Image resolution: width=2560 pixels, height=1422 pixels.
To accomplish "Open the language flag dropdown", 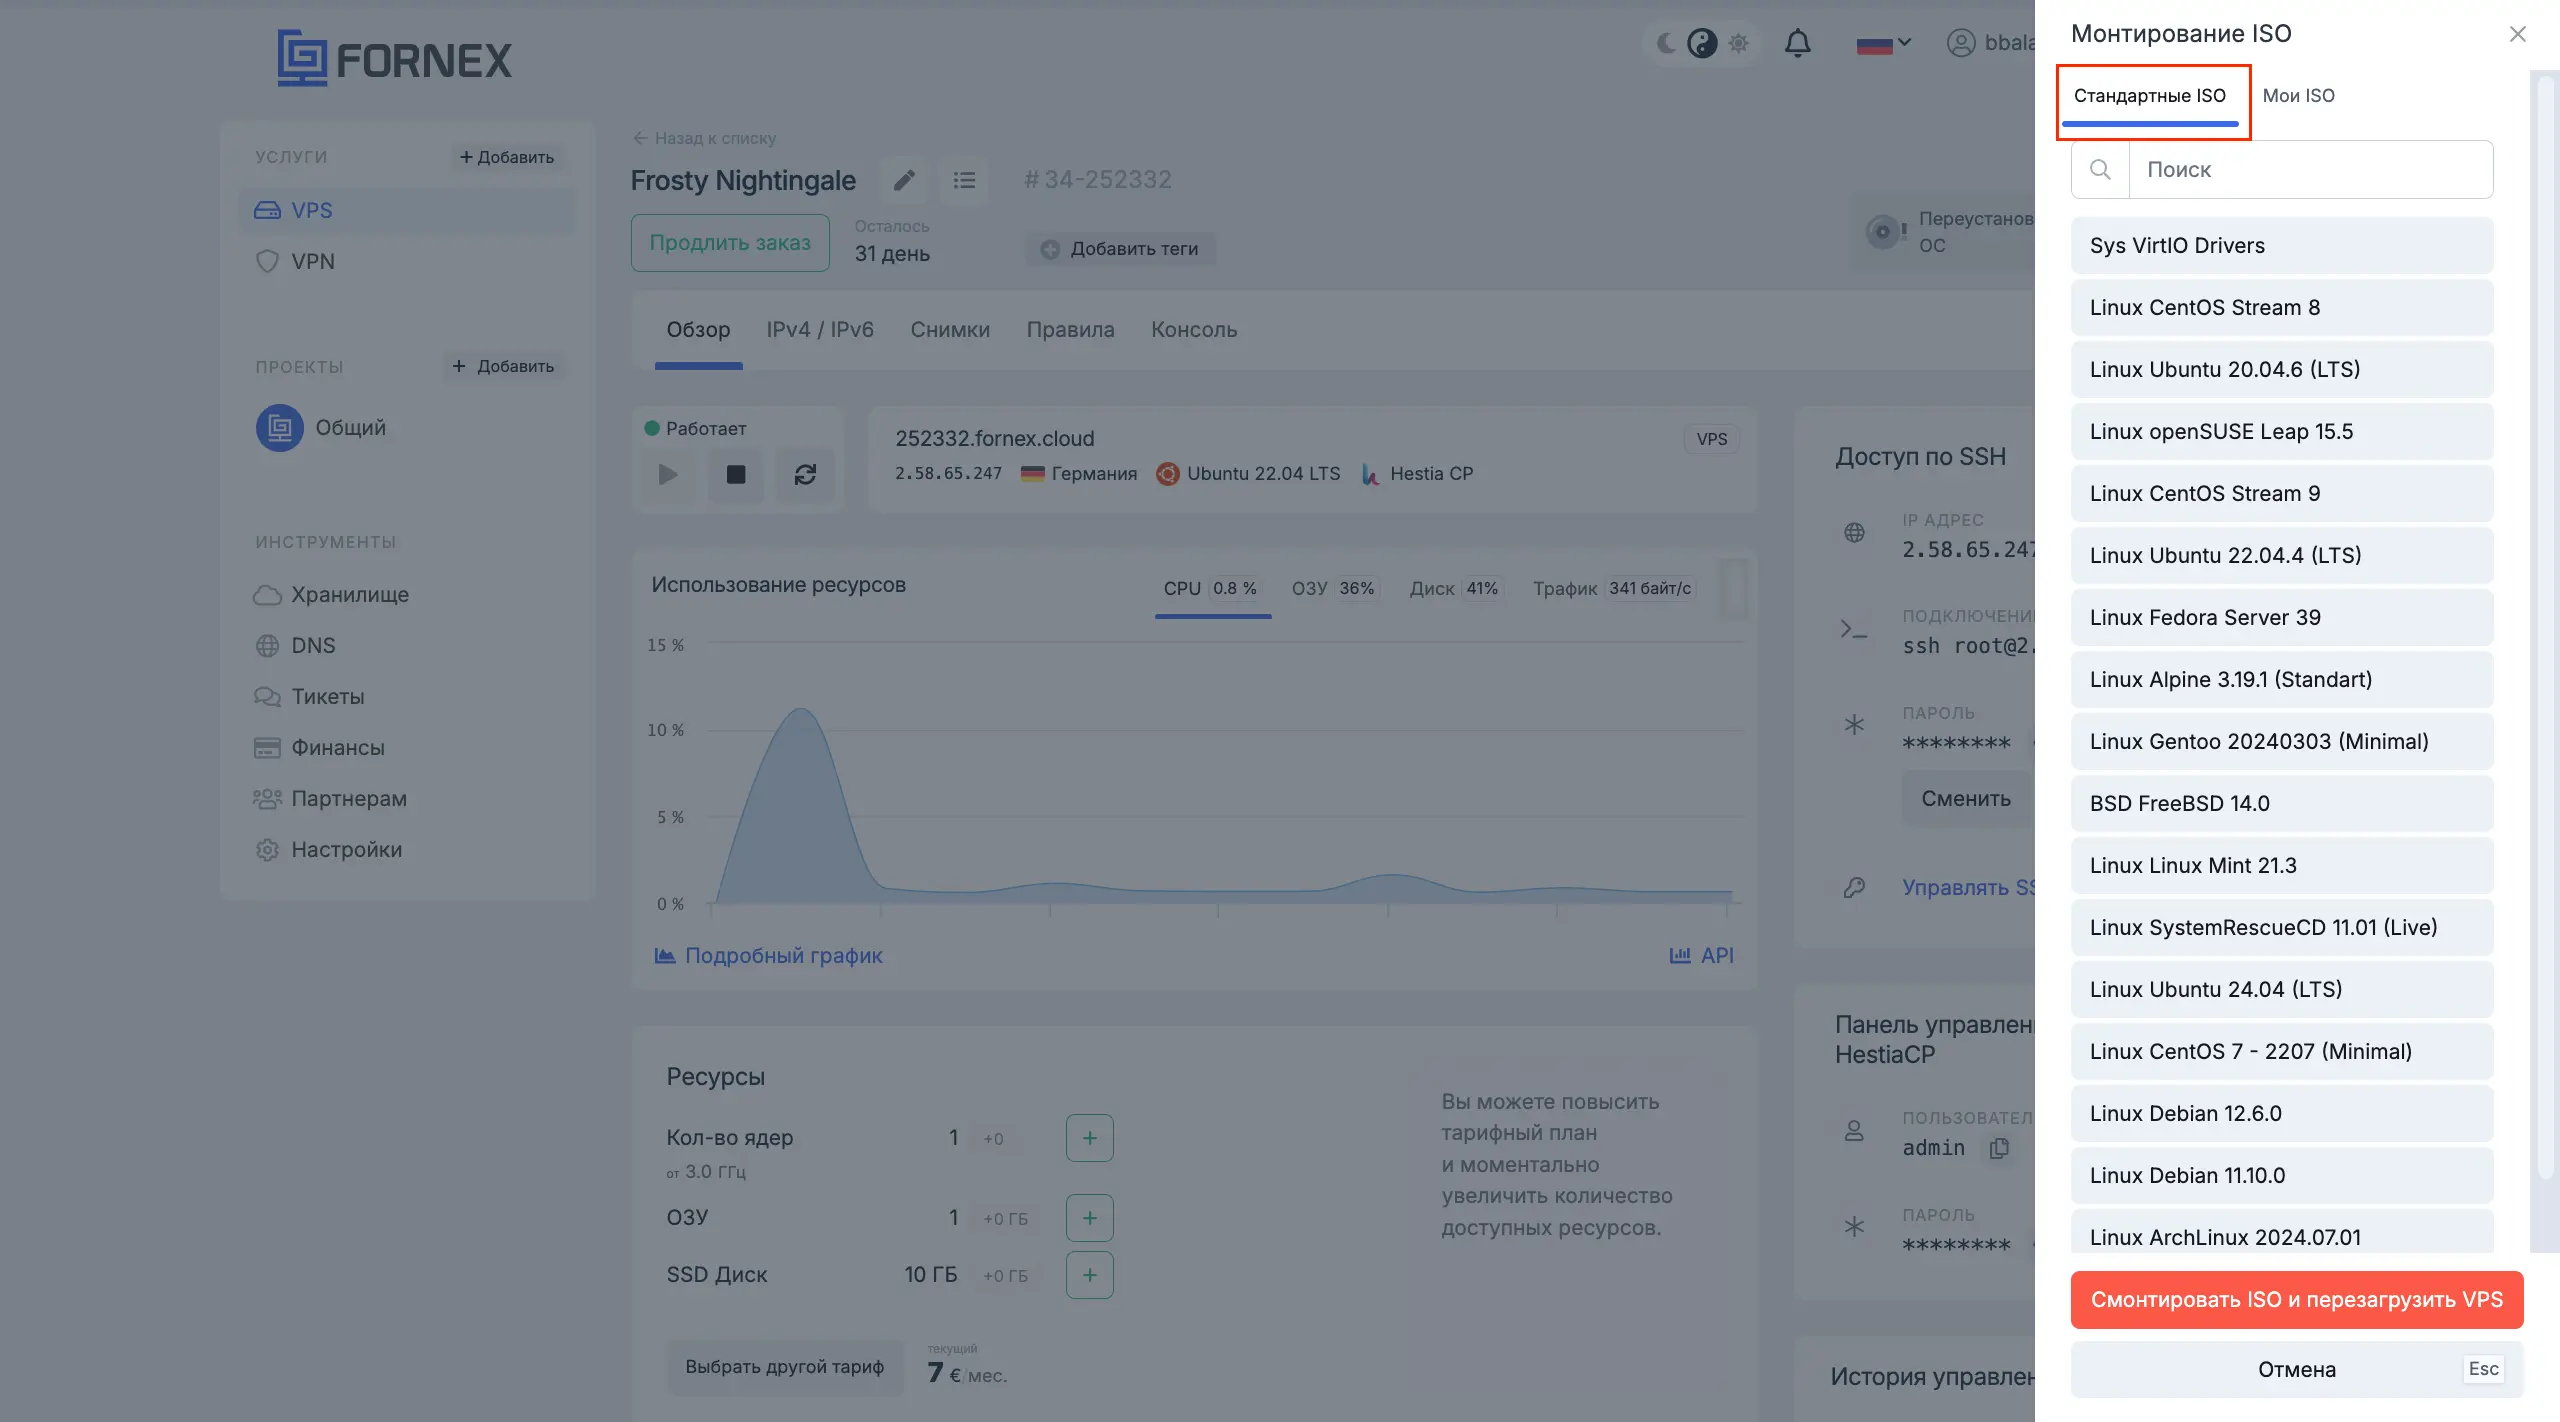I will point(1882,44).
